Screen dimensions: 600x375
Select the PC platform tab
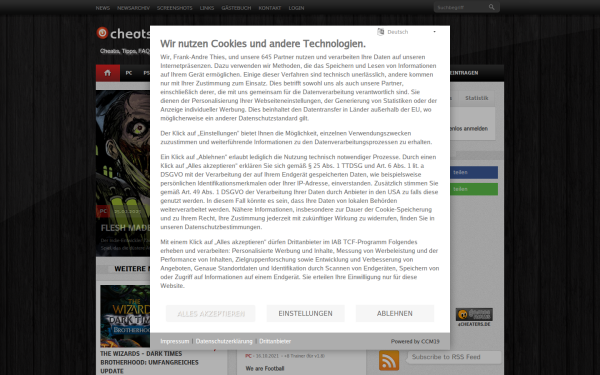pos(129,73)
